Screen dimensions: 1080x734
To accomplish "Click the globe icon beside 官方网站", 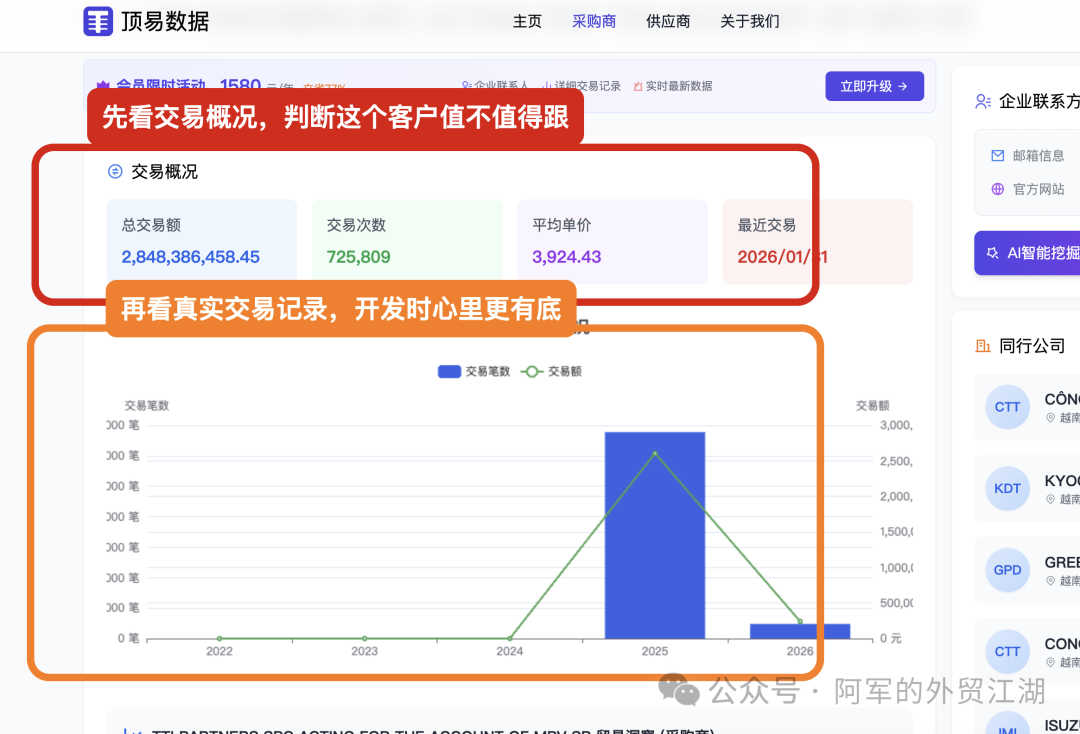I will click(x=997, y=189).
